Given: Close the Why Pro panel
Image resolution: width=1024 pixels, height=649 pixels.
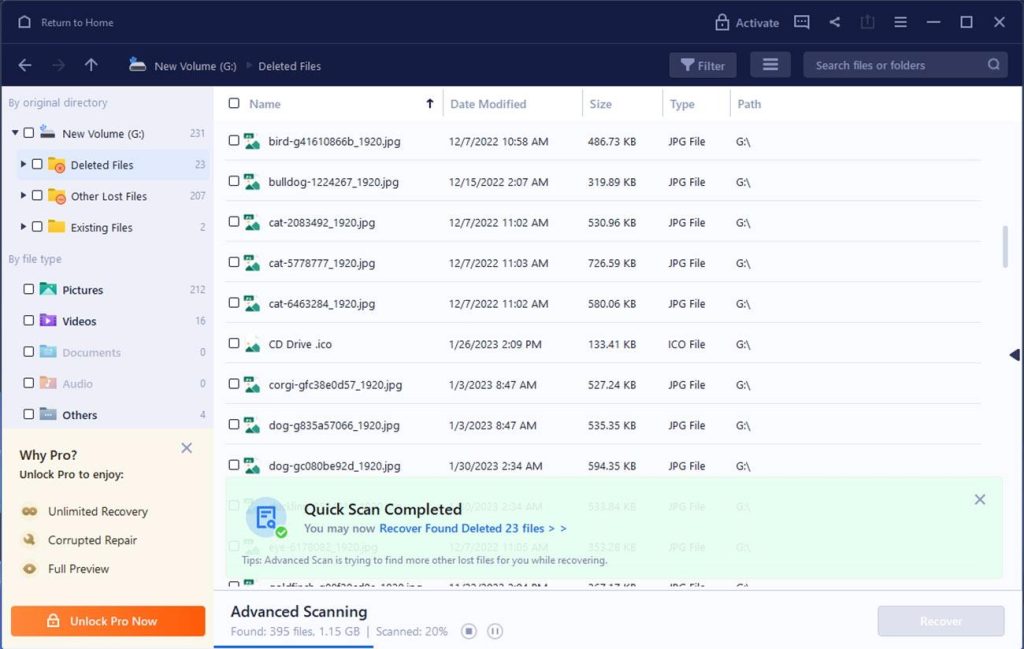Looking at the screenshot, I should [187, 448].
